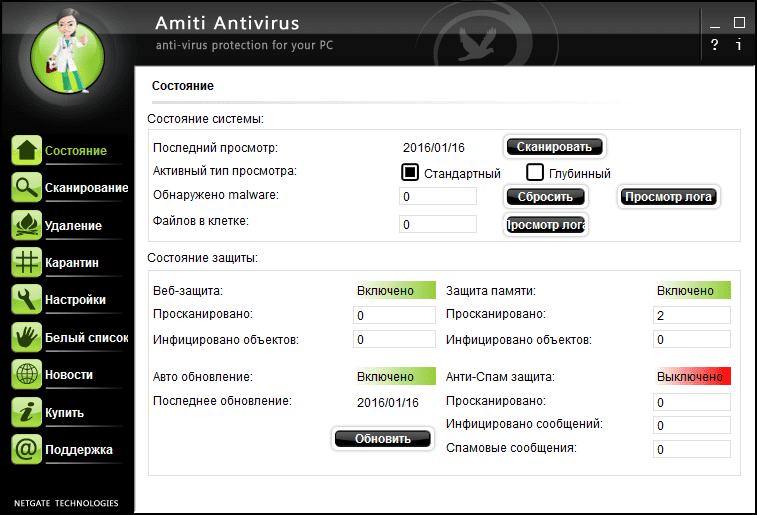The image size is (757, 515).
Task: Click the Сбросить button
Action: coord(545,197)
